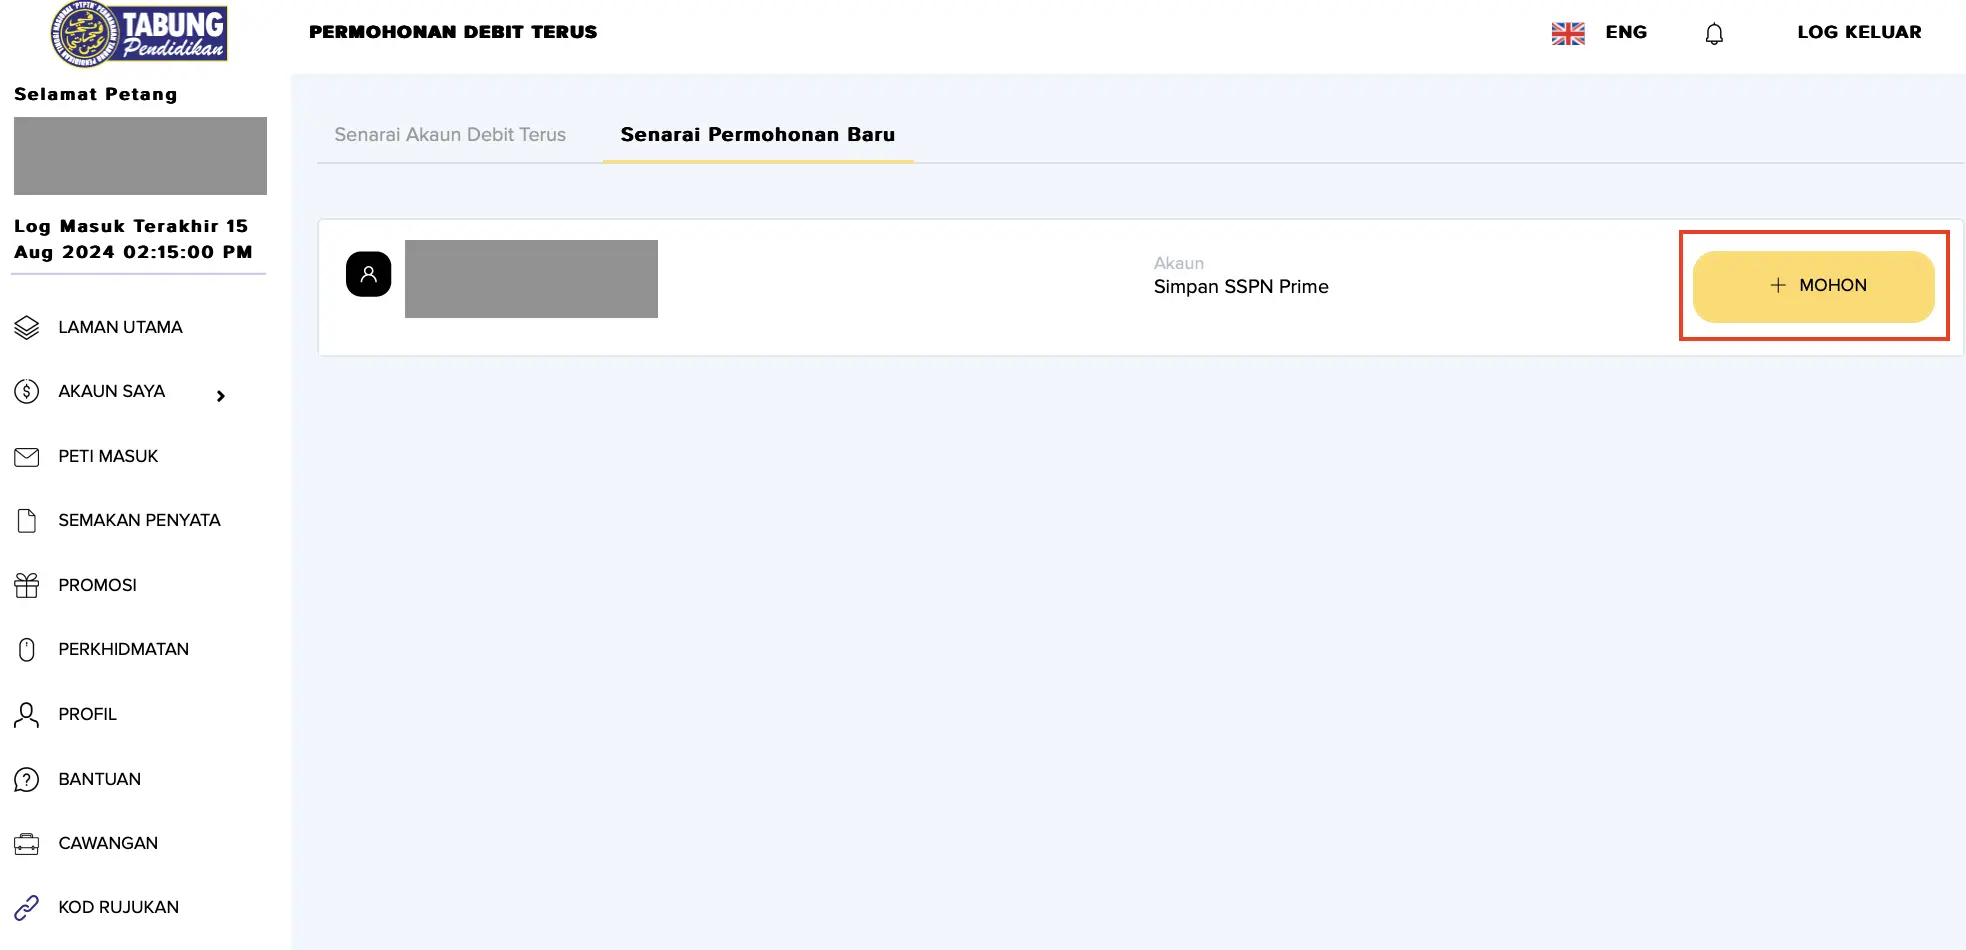The height and width of the screenshot is (950, 1966).
Task: Click the account holder avatar icon
Action: 368,274
